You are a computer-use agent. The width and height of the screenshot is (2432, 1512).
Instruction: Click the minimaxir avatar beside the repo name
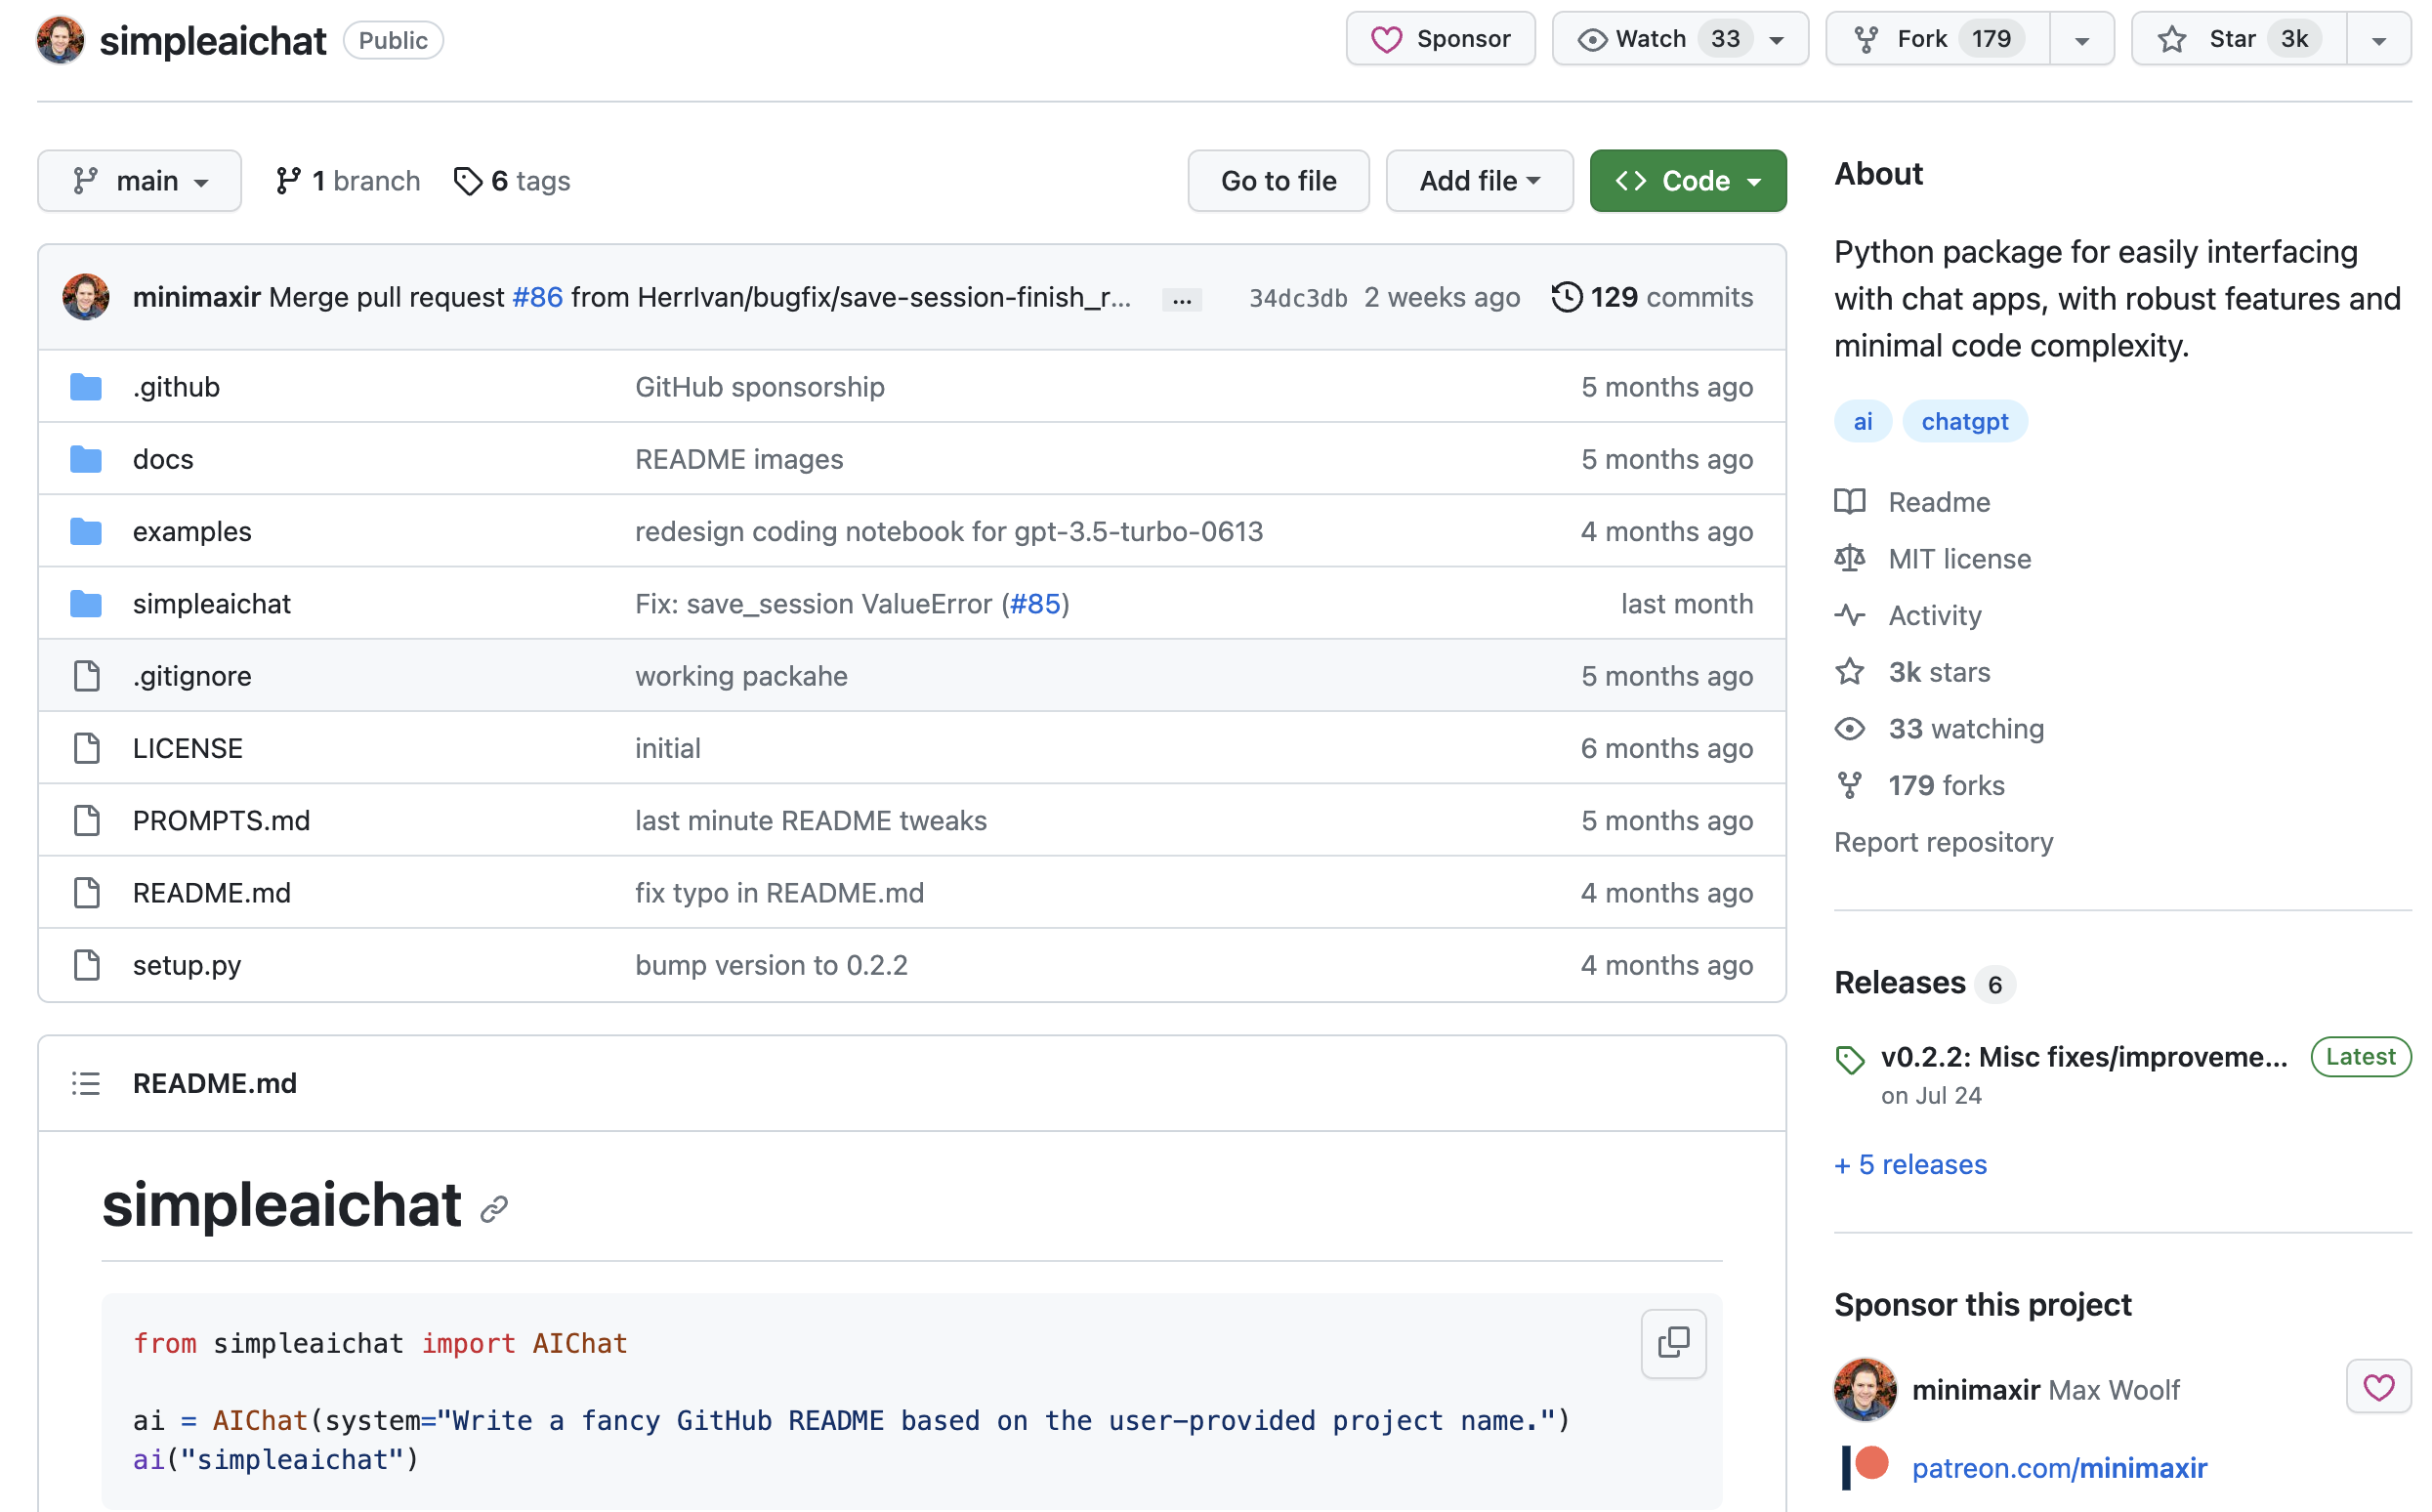click(60, 40)
